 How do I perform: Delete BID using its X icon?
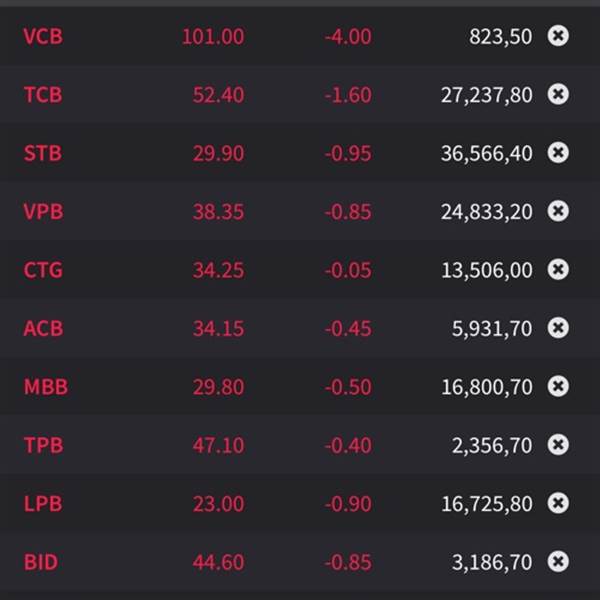(558, 561)
